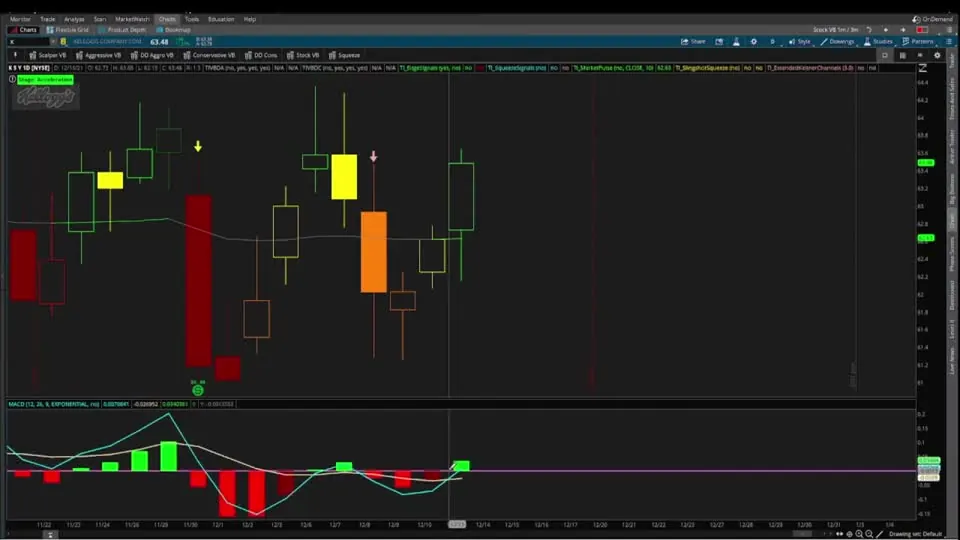The image size is (960, 540).
Task: Click the symbol input field showing K
Action: tap(28, 42)
